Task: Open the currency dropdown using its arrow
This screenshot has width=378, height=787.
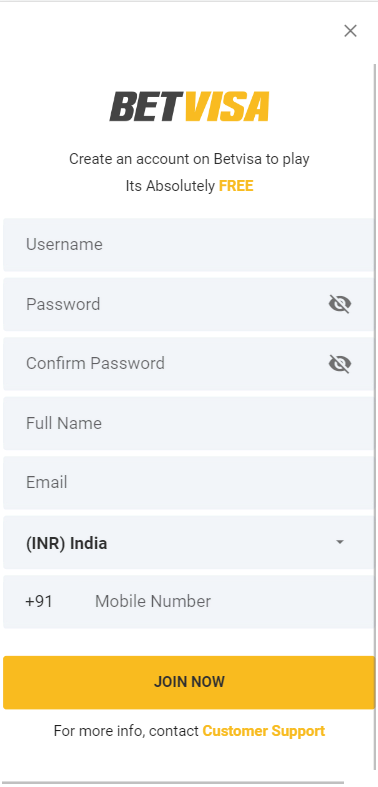Action: (x=340, y=543)
